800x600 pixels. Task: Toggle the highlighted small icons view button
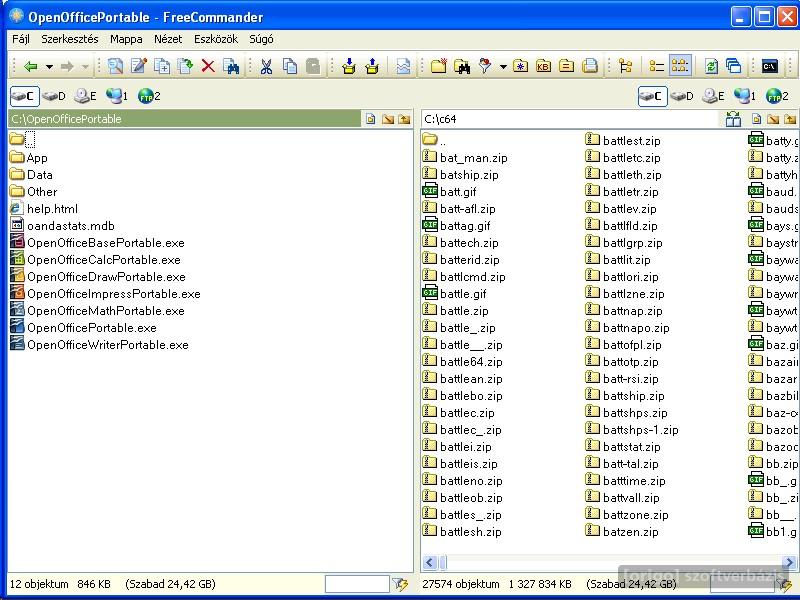[x=680, y=66]
